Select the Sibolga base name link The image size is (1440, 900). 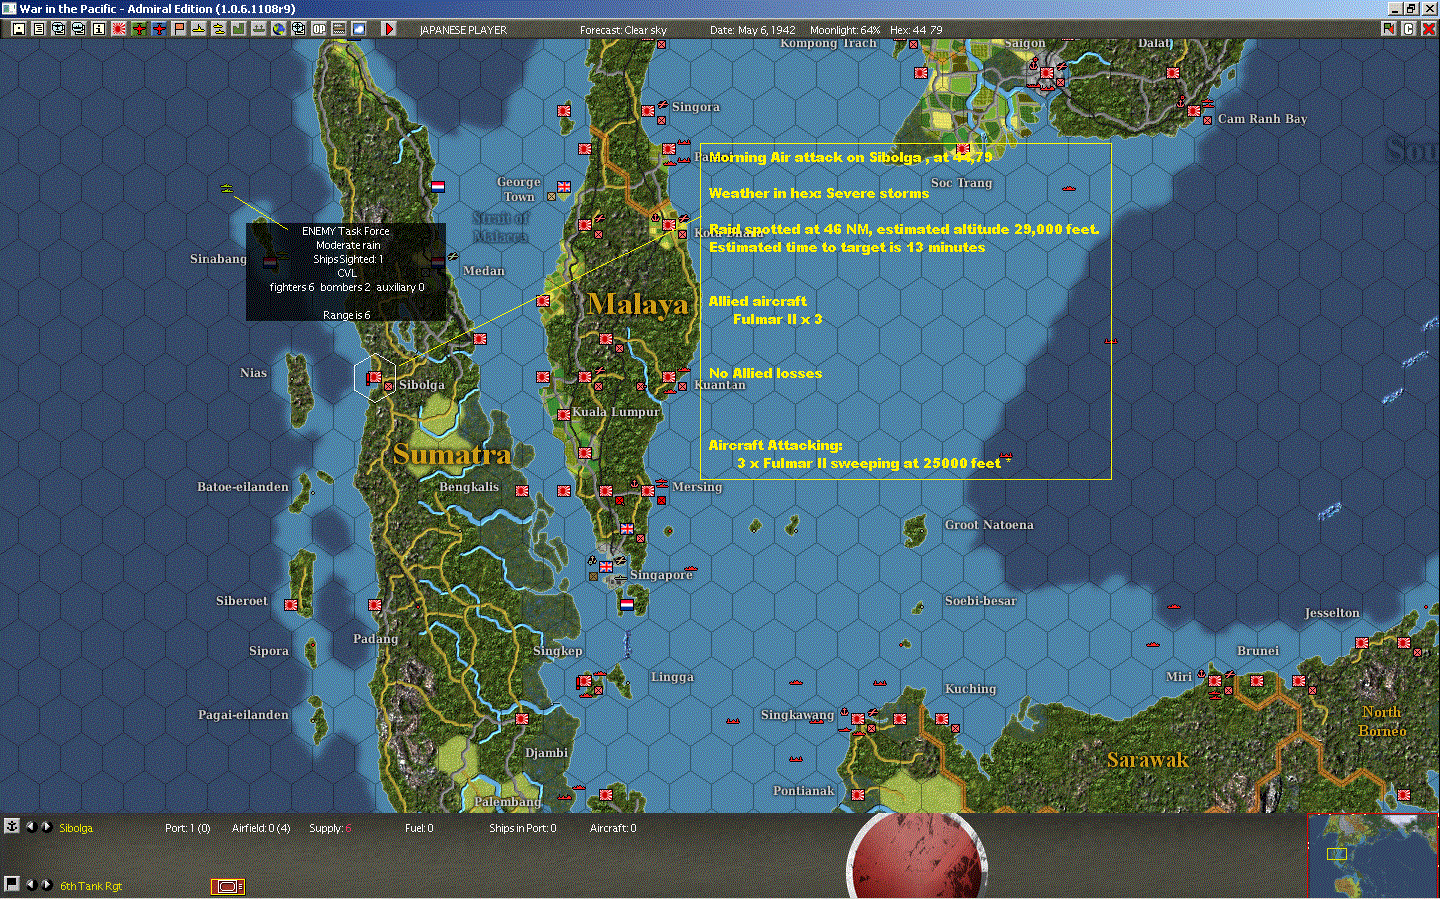click(76, 828)
